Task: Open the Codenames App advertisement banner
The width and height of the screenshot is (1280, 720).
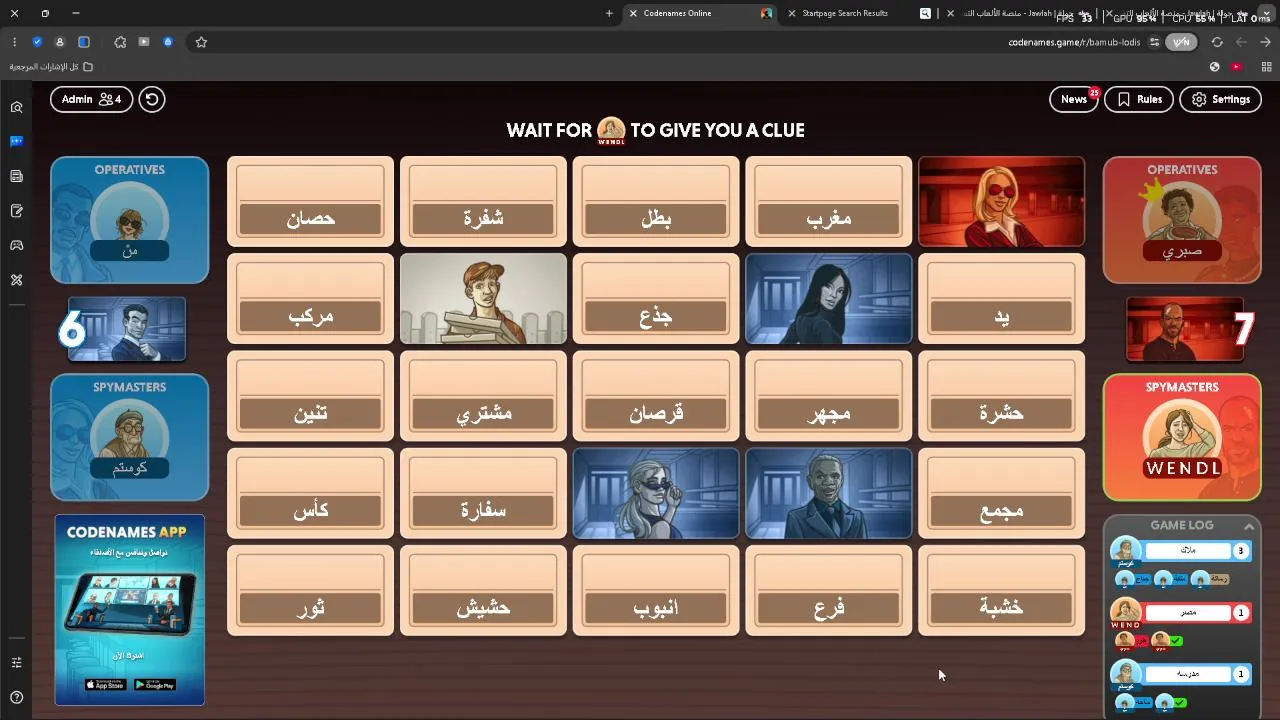Action: [130, 610]
